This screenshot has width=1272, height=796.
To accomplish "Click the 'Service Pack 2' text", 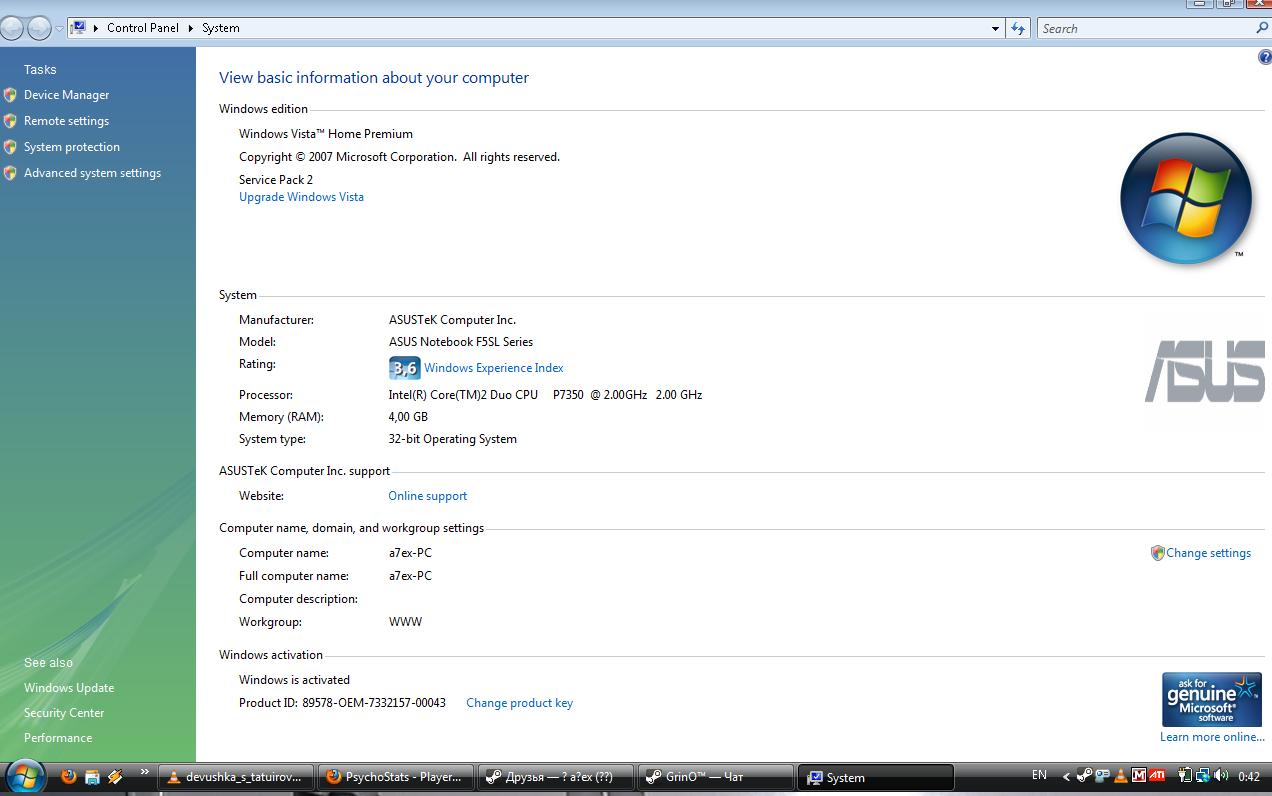I will [x=276, y=180].
